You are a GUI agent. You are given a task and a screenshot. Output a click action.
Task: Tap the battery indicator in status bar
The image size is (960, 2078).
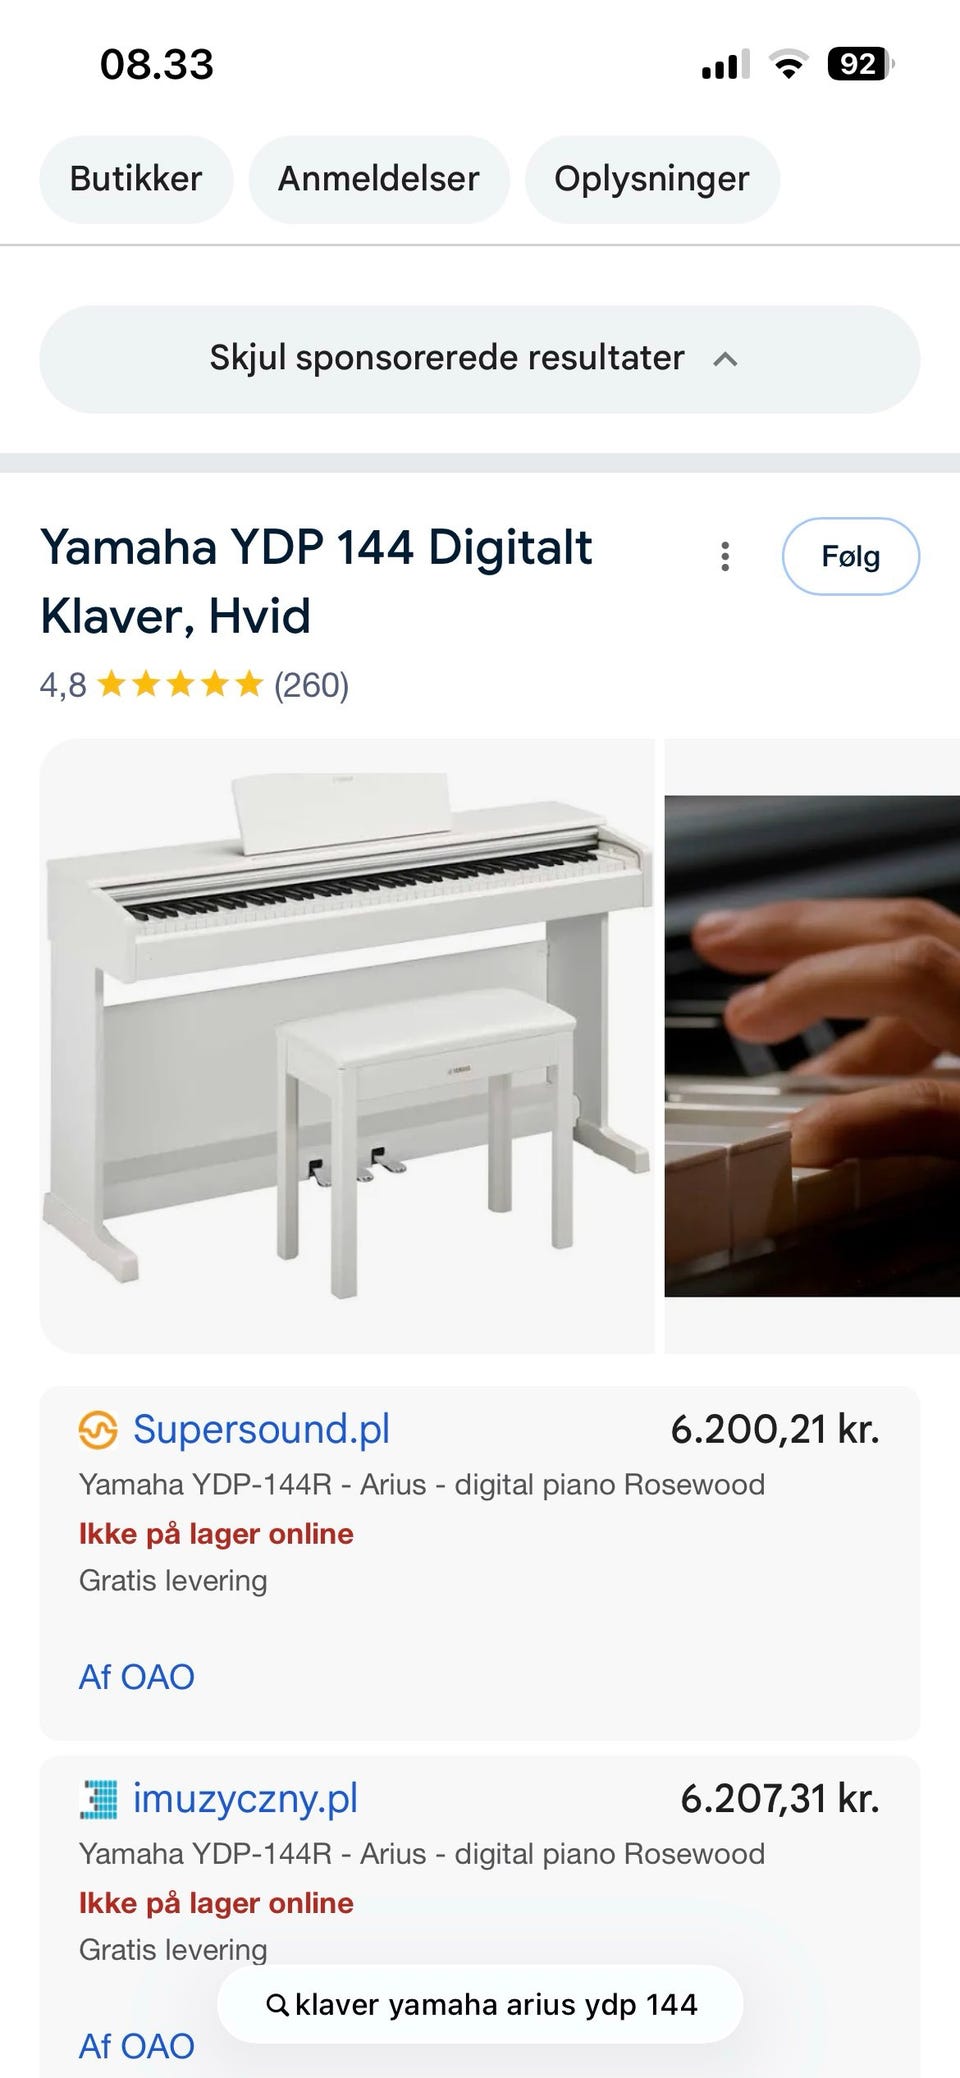pyautogui.click(x=860, y=65)
